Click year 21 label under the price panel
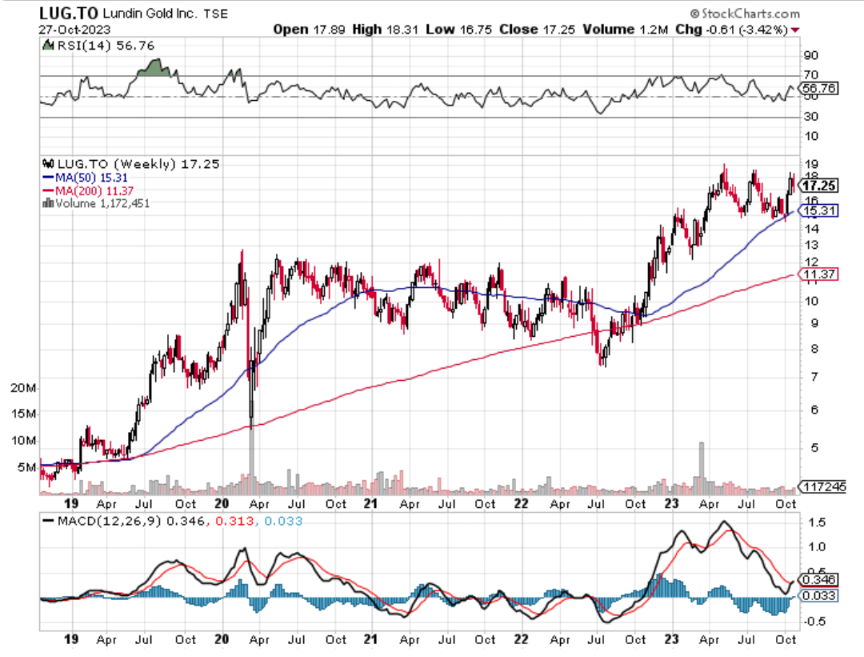The width and height of the screenshot is (864, 657). 370,504
